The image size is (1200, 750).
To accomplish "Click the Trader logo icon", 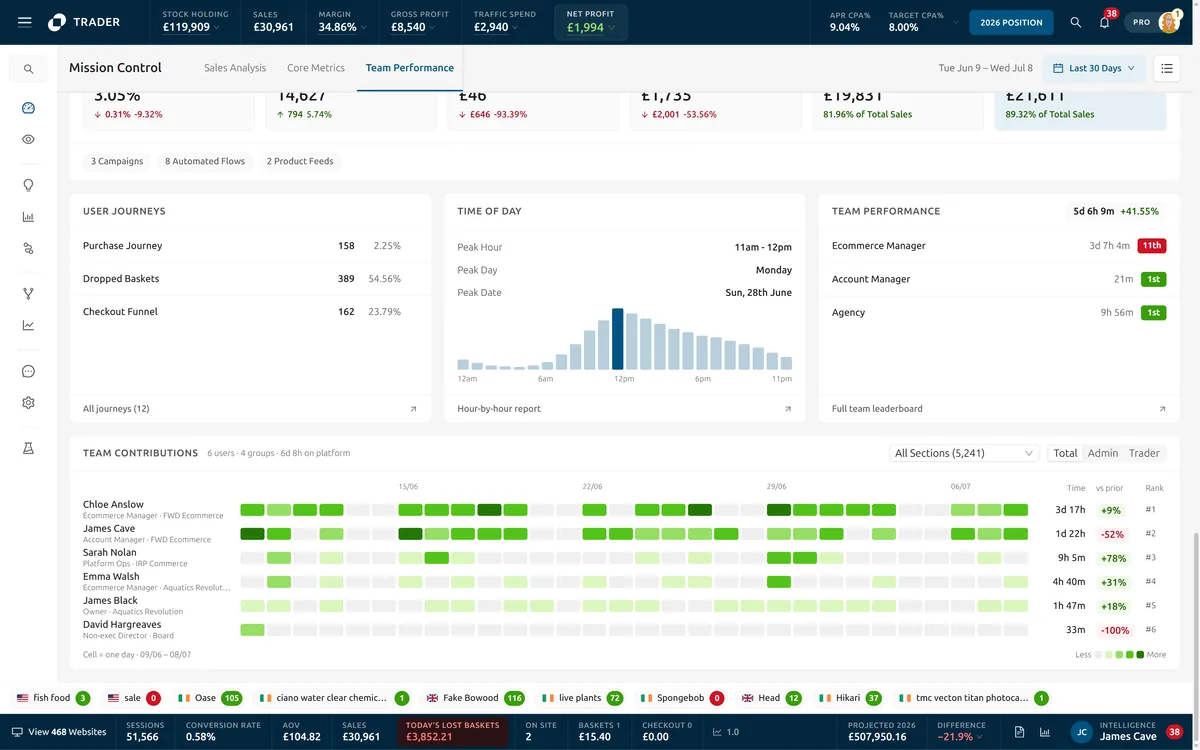I will click(57, 22).
